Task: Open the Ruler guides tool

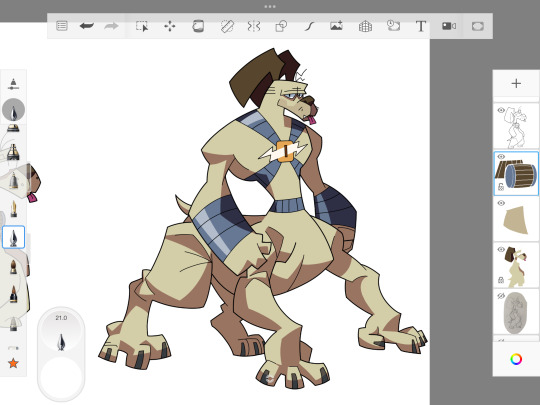Action: click(227, 26)
